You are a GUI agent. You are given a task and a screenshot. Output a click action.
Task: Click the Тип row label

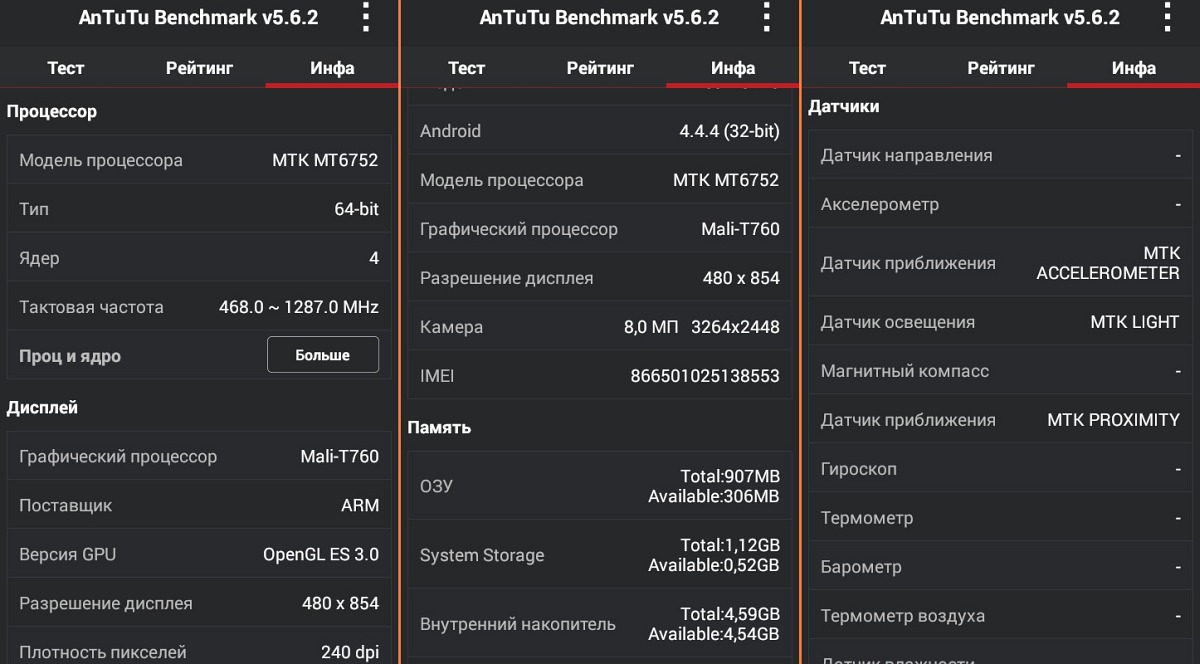[34, 209]
